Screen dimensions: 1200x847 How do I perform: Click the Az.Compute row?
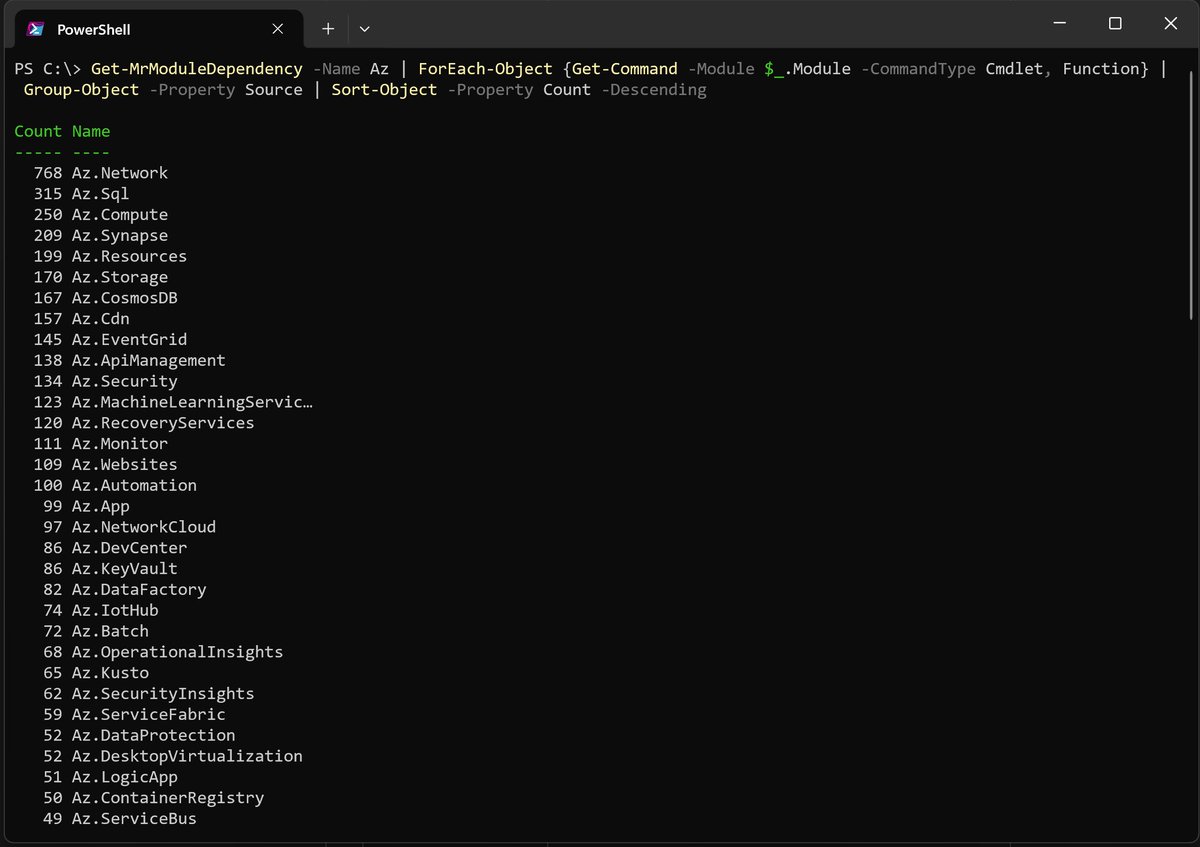101,215
